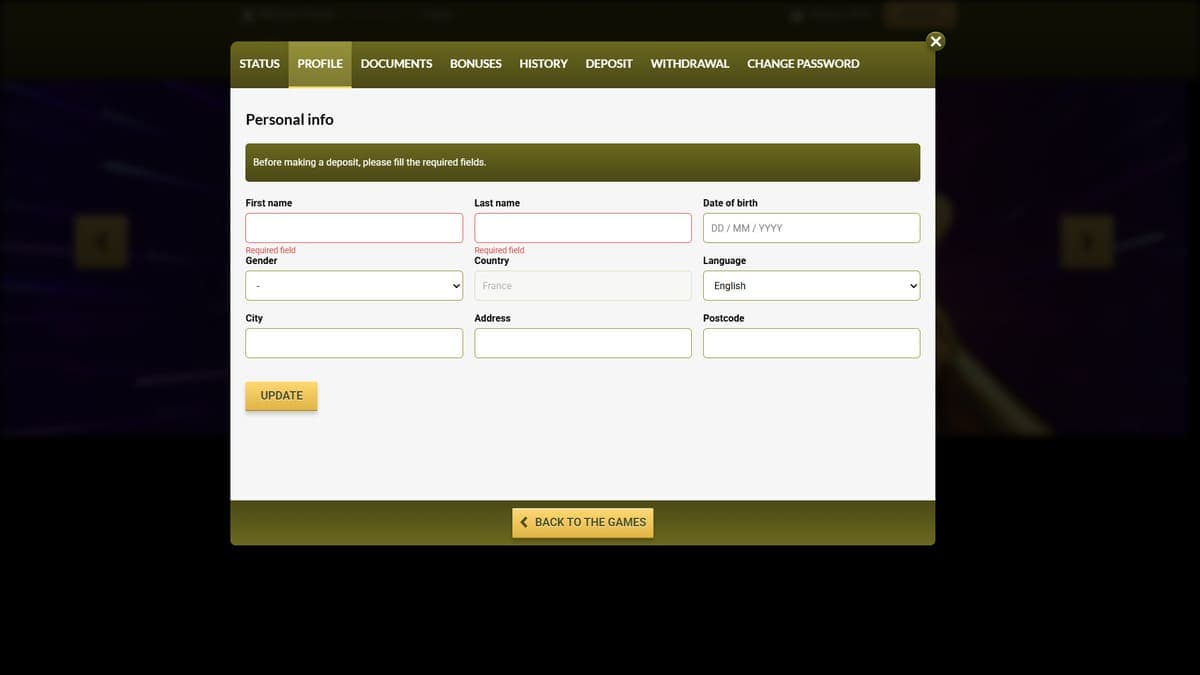
Task: Switch to the DEPOSIT tab
Action: (x=609, y=64)
